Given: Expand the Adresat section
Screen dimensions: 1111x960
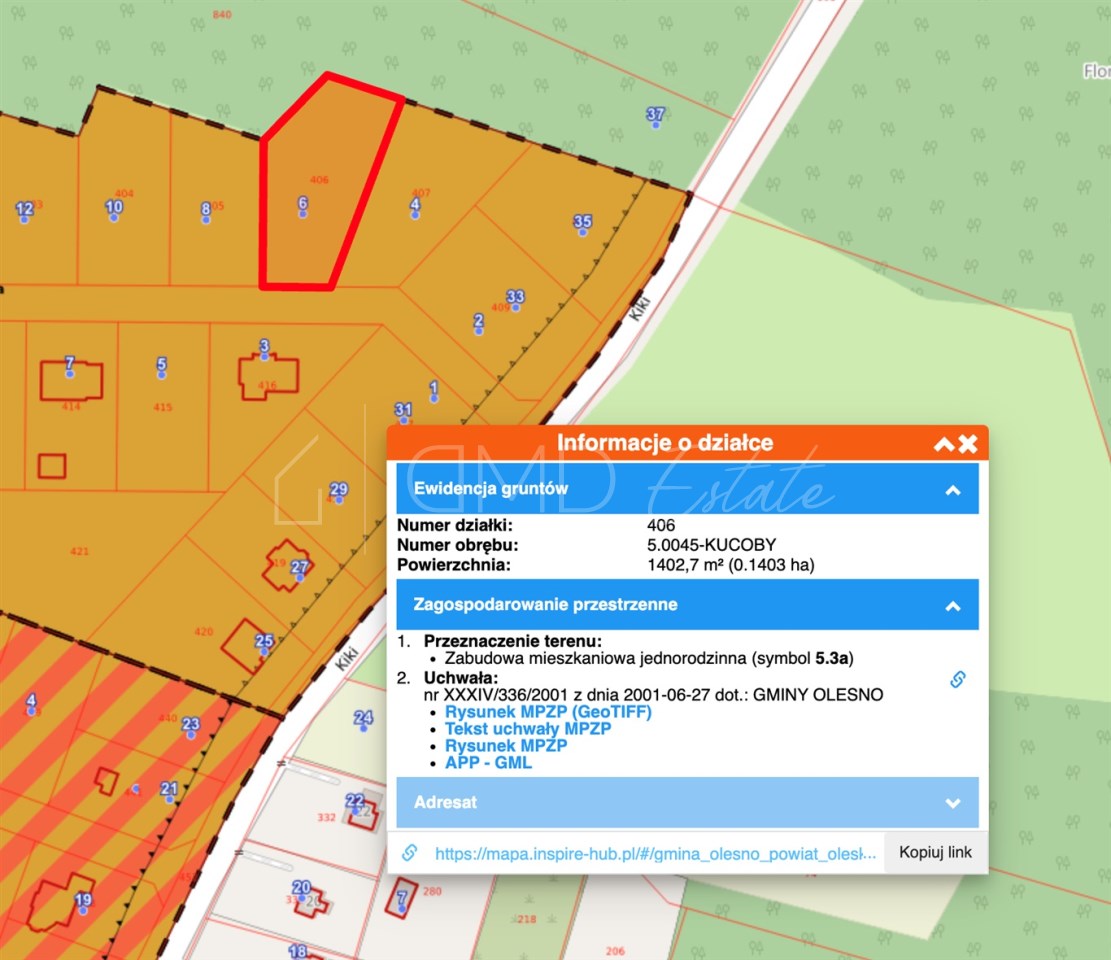Looking at the screenshot, I should pyautogui.click(x=952, y=803).
